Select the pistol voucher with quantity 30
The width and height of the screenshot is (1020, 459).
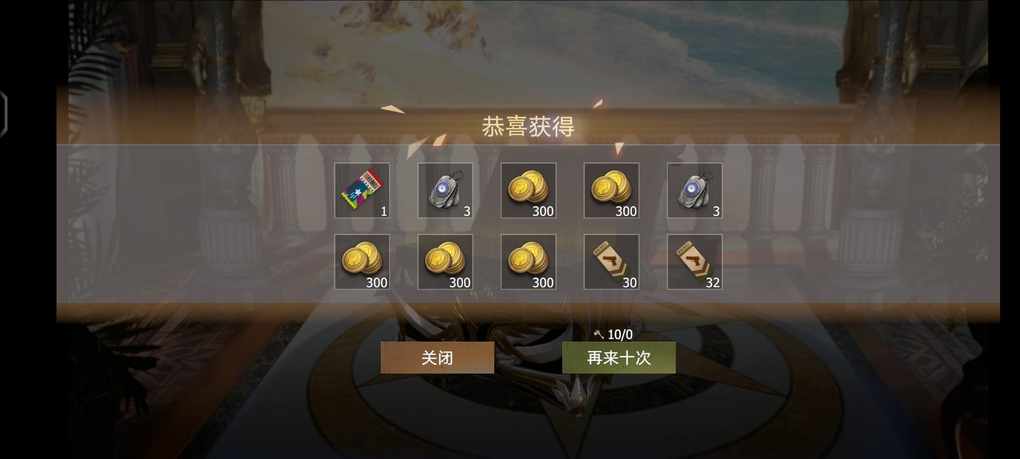pyautogui.click(x=611, y=261)
